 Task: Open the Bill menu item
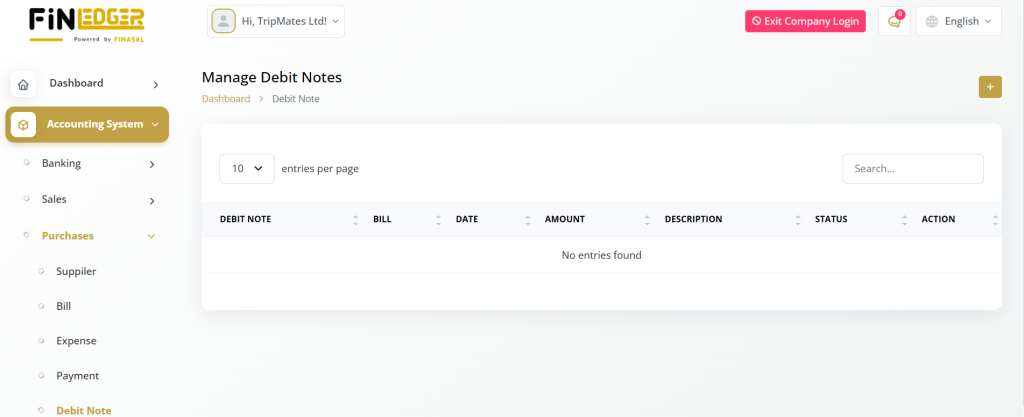tap(64, 306)
